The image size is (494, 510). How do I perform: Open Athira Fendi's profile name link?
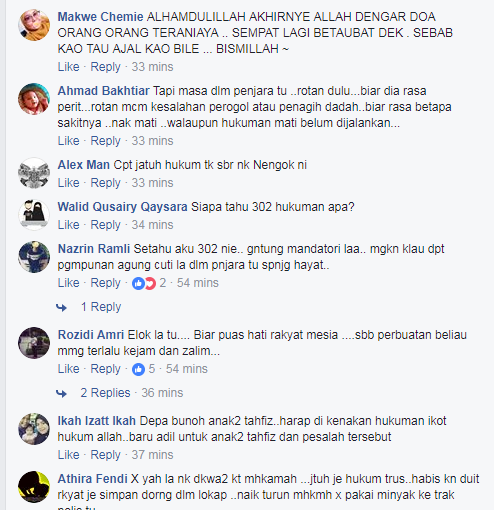click(x=92, y=479)
